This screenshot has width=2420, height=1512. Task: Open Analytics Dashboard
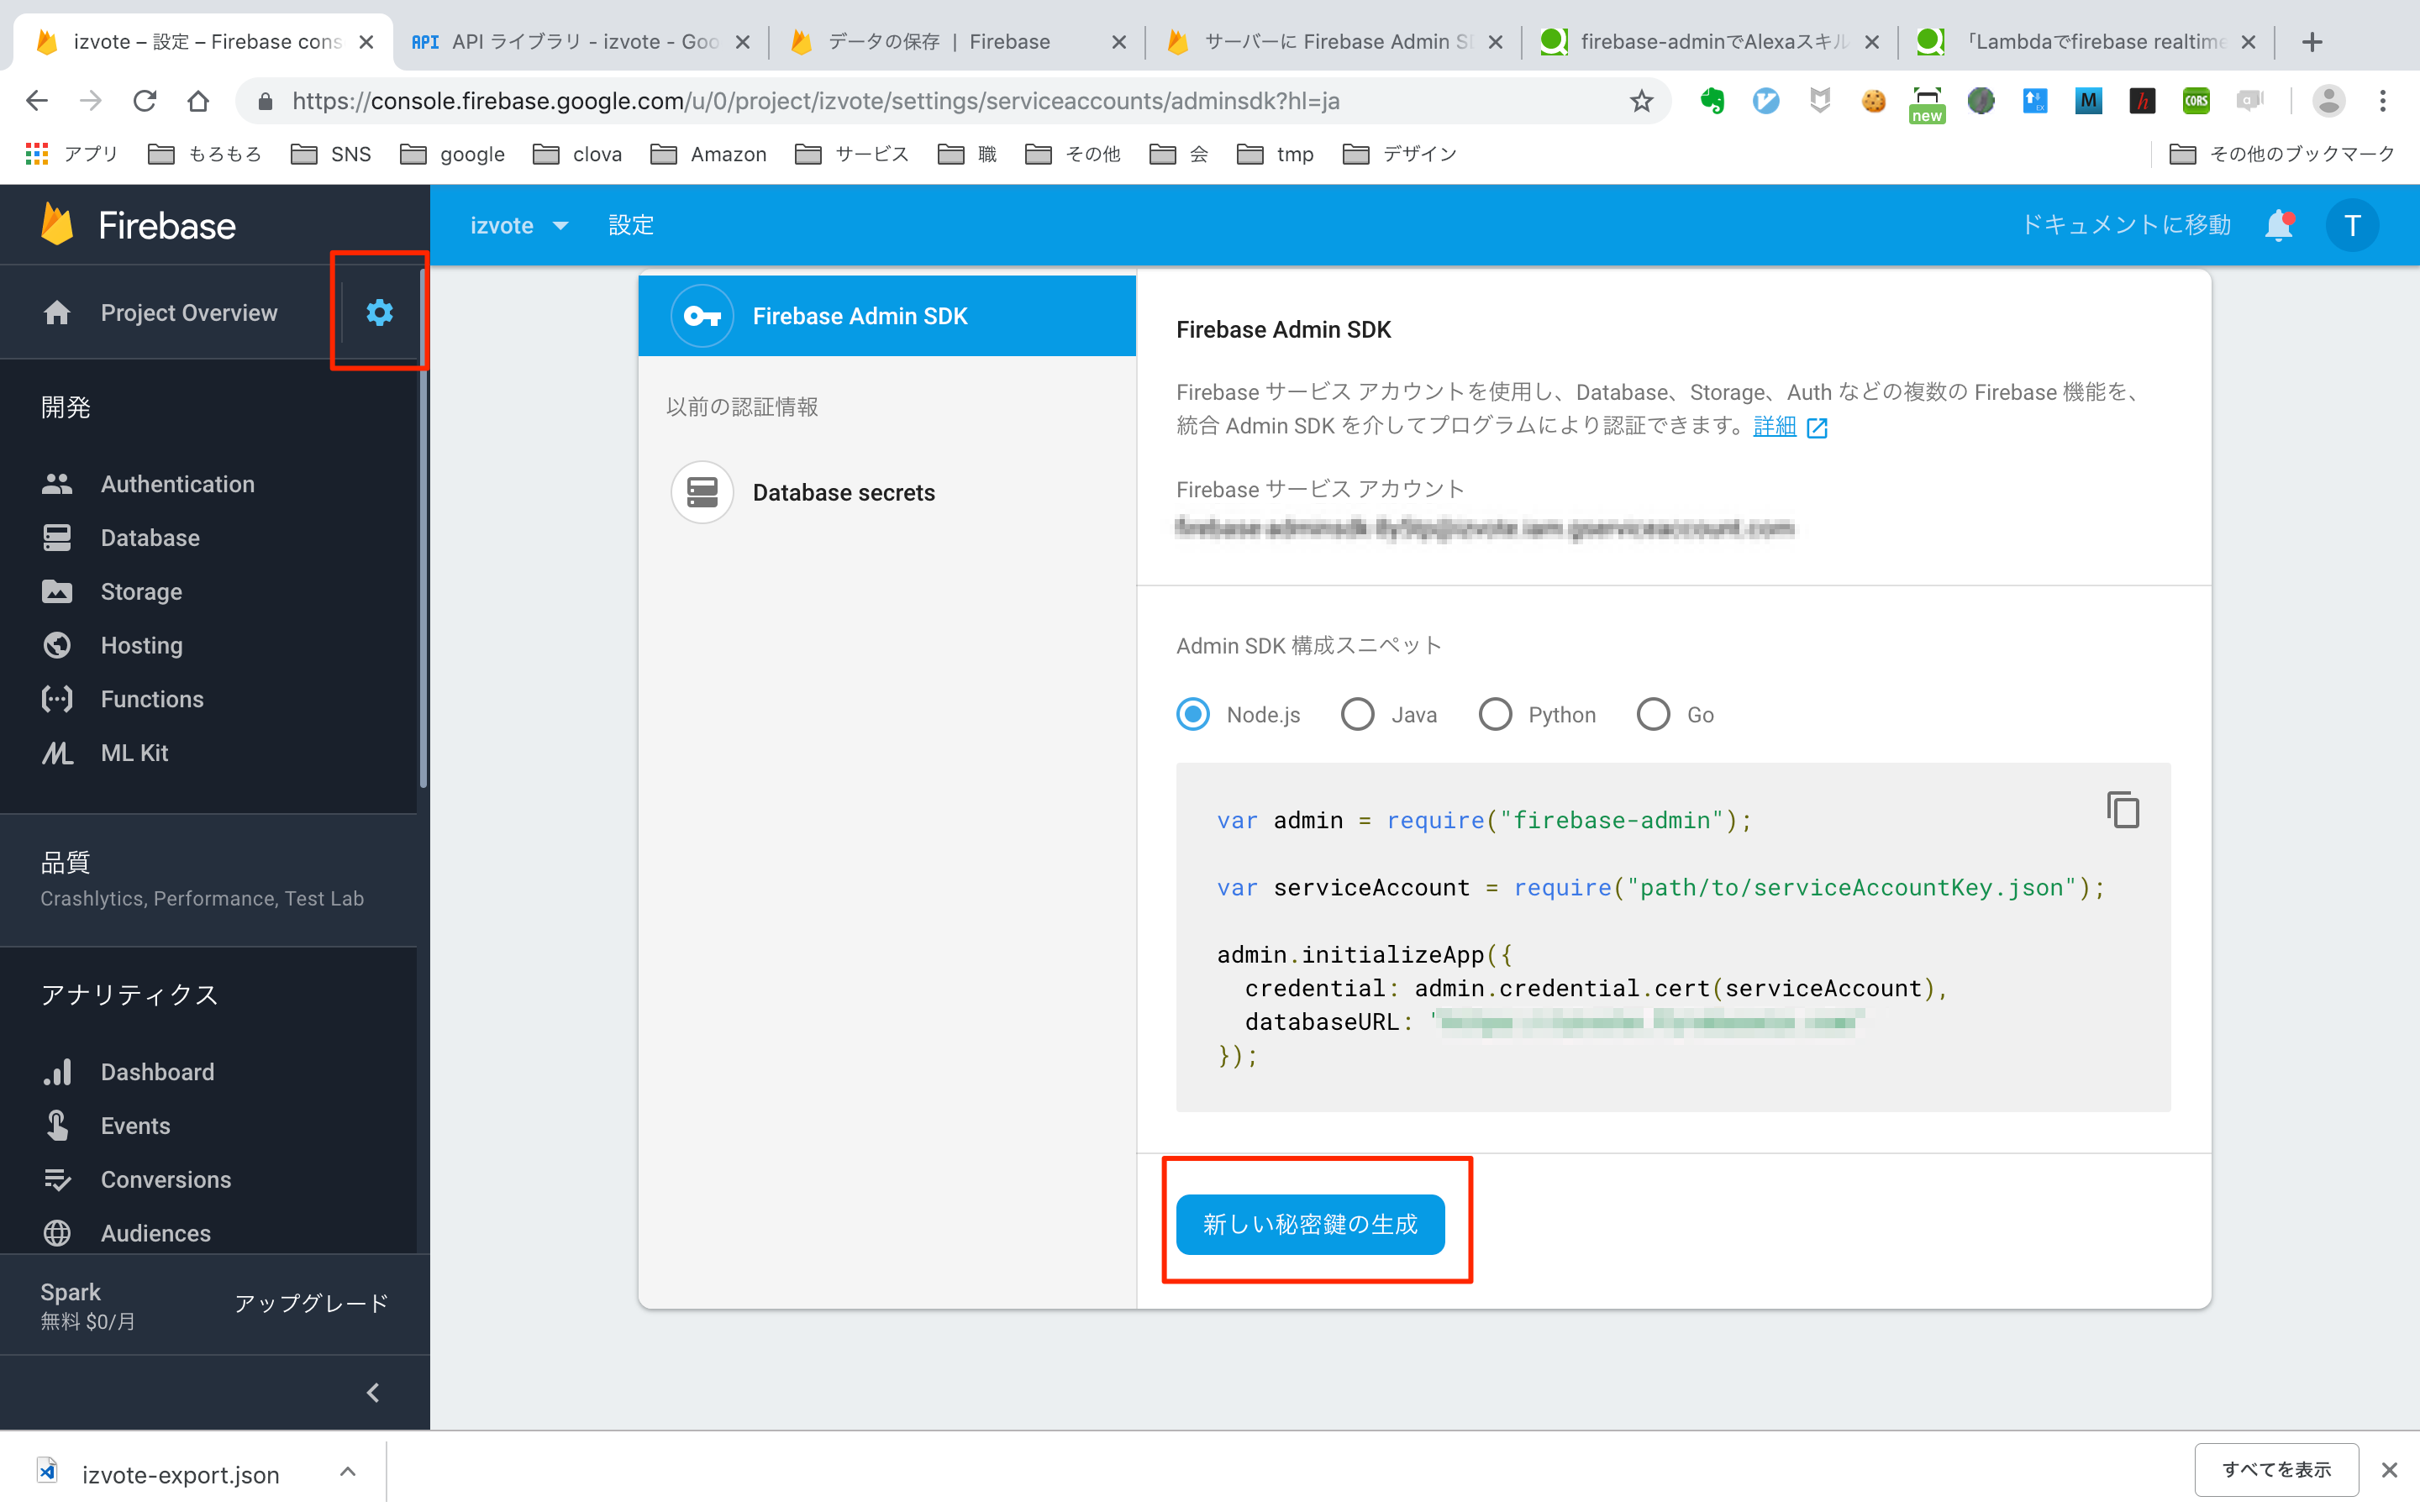157,1071
